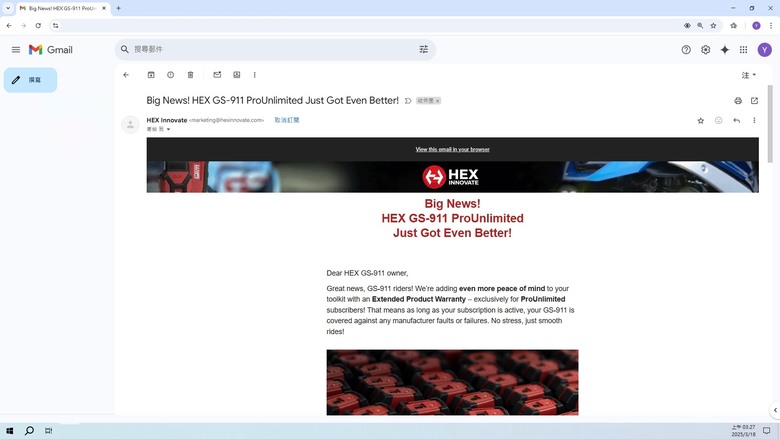Open the Windows Start menu

click(x=9, y=431)
